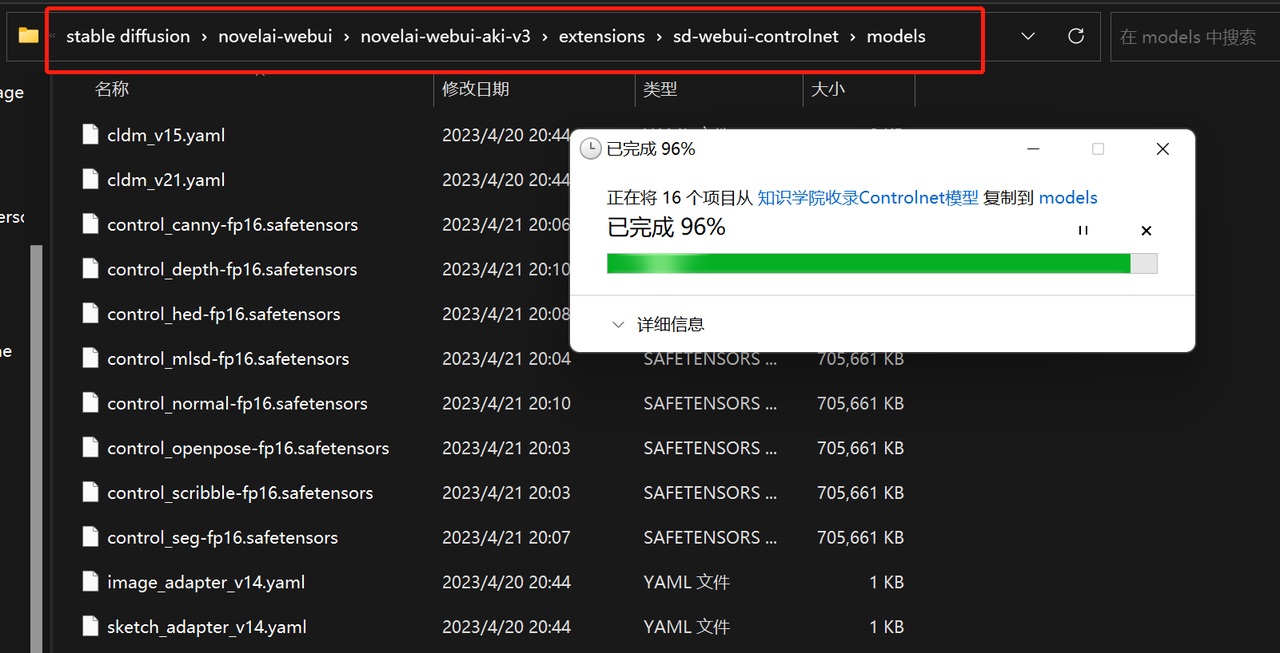Select the control_openpose-fp16.safetensors file icon

click(x=91, y=448)
